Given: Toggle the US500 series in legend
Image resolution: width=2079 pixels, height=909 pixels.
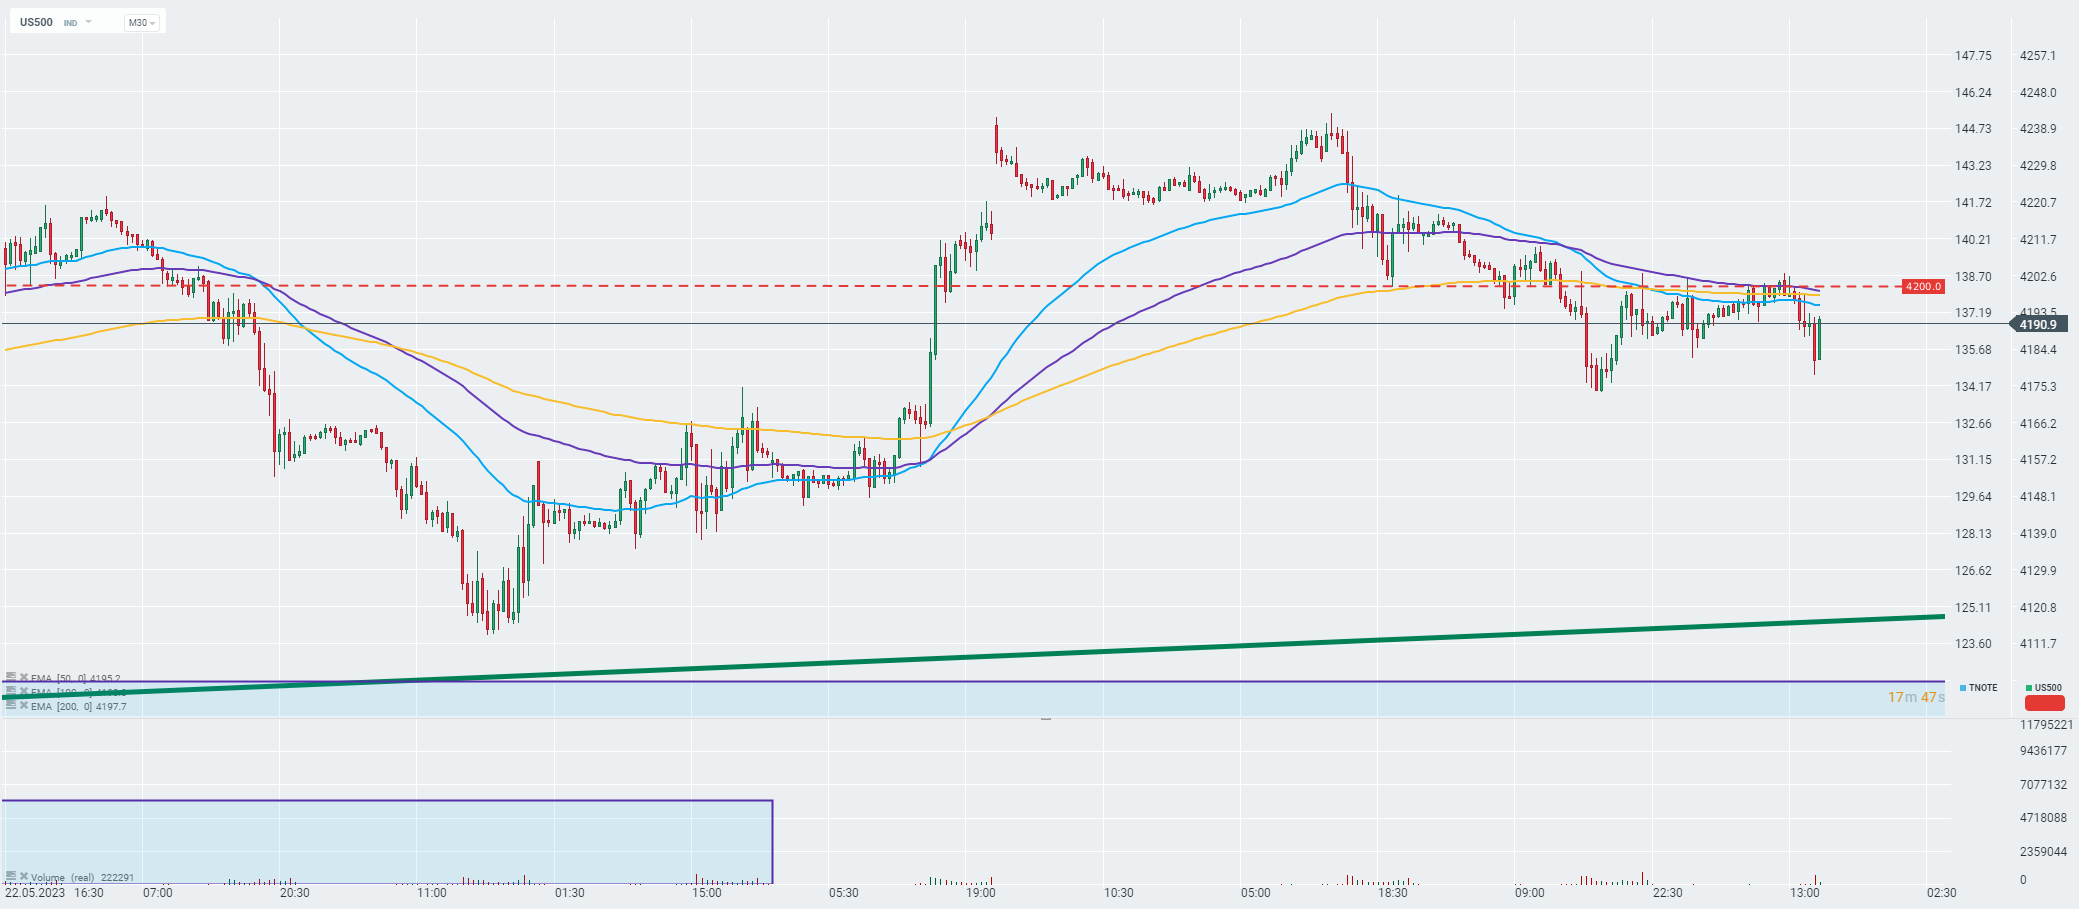Looking at the screenshot, I should pos(2044,688).
